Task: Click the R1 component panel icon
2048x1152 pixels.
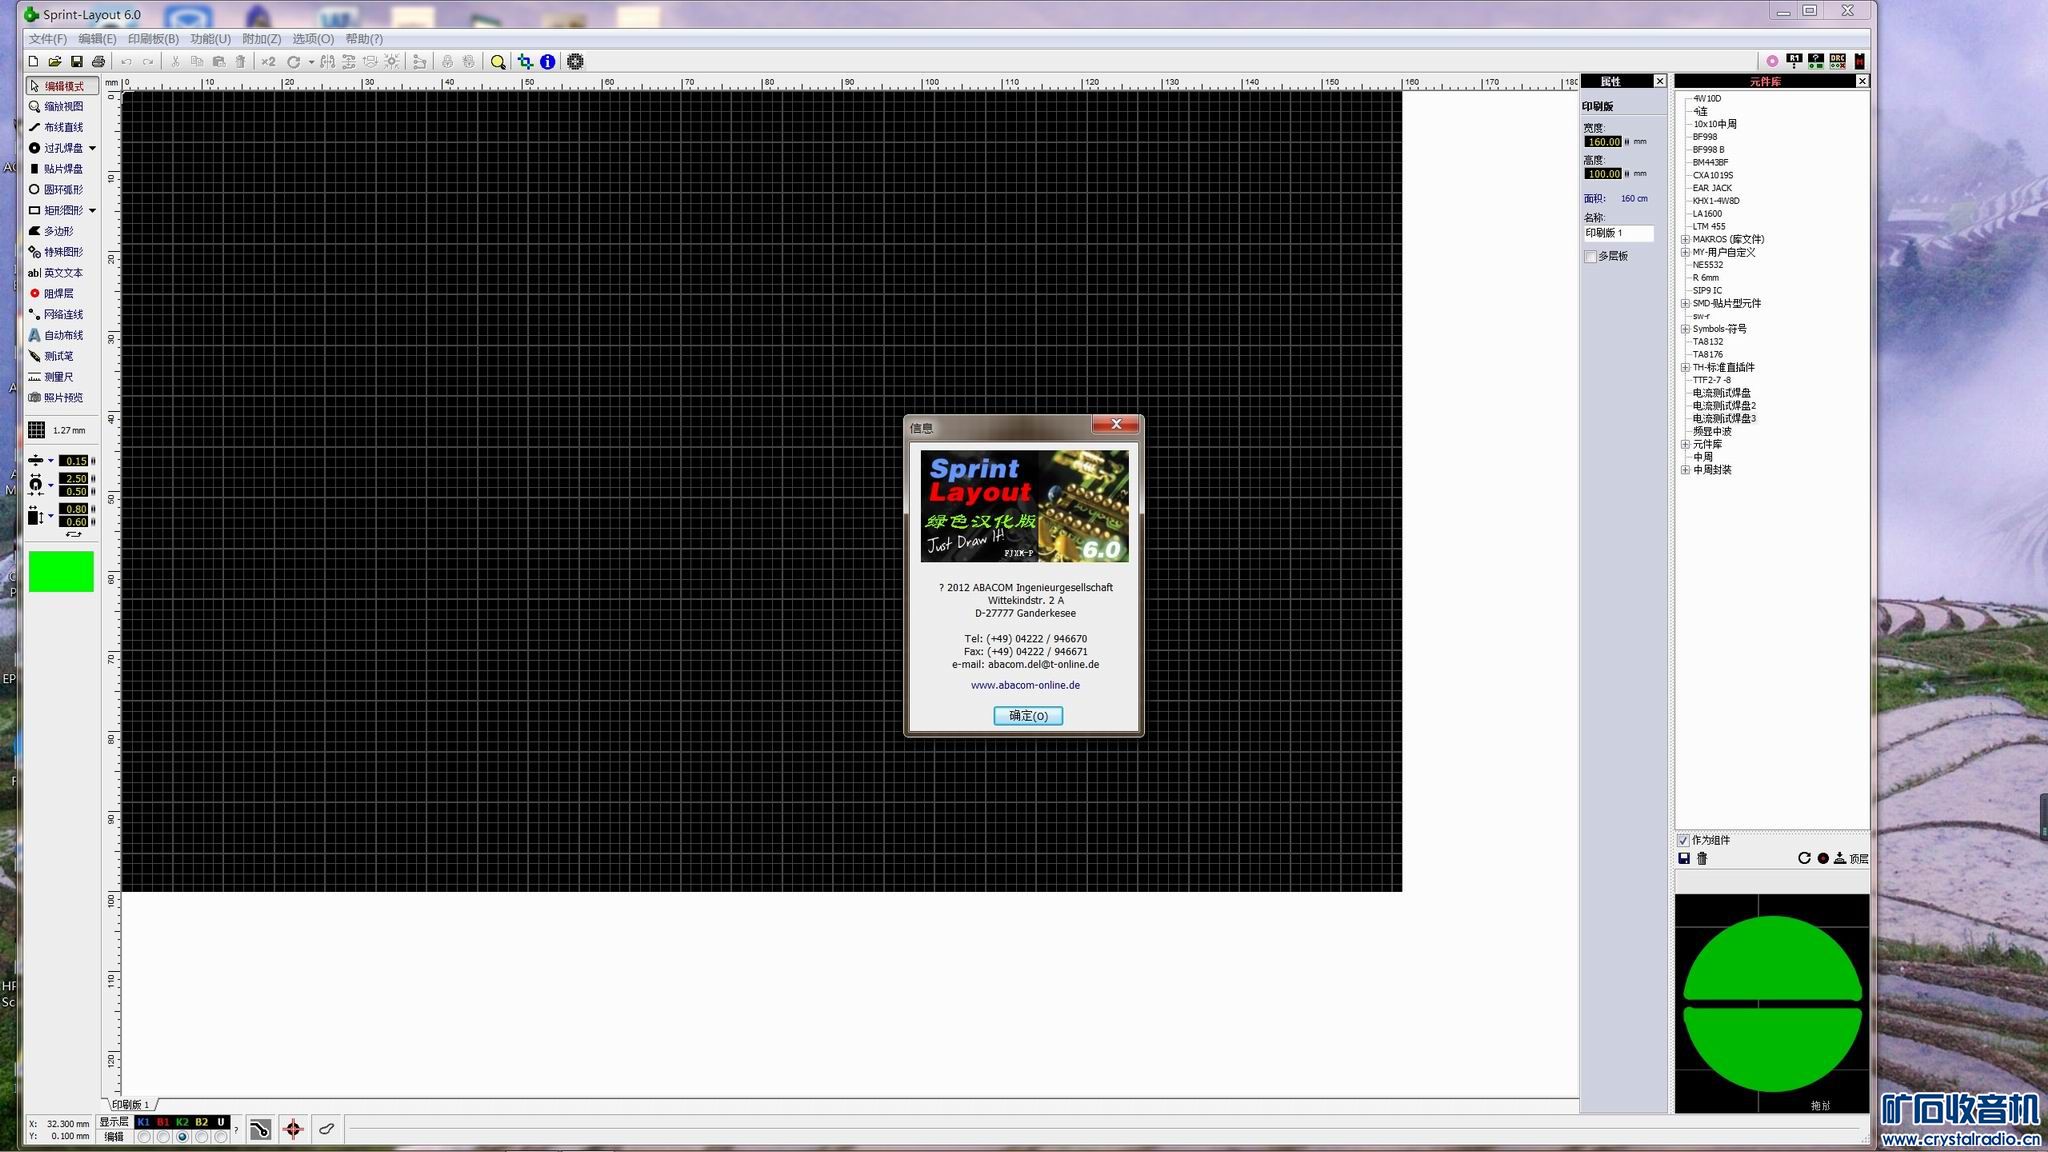Action: tap(1794, 61)
